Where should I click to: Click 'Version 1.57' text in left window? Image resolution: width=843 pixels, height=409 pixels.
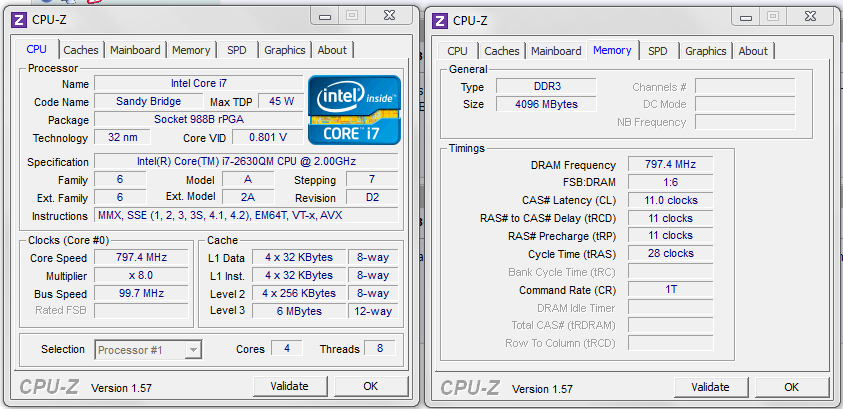coord(122,388)
